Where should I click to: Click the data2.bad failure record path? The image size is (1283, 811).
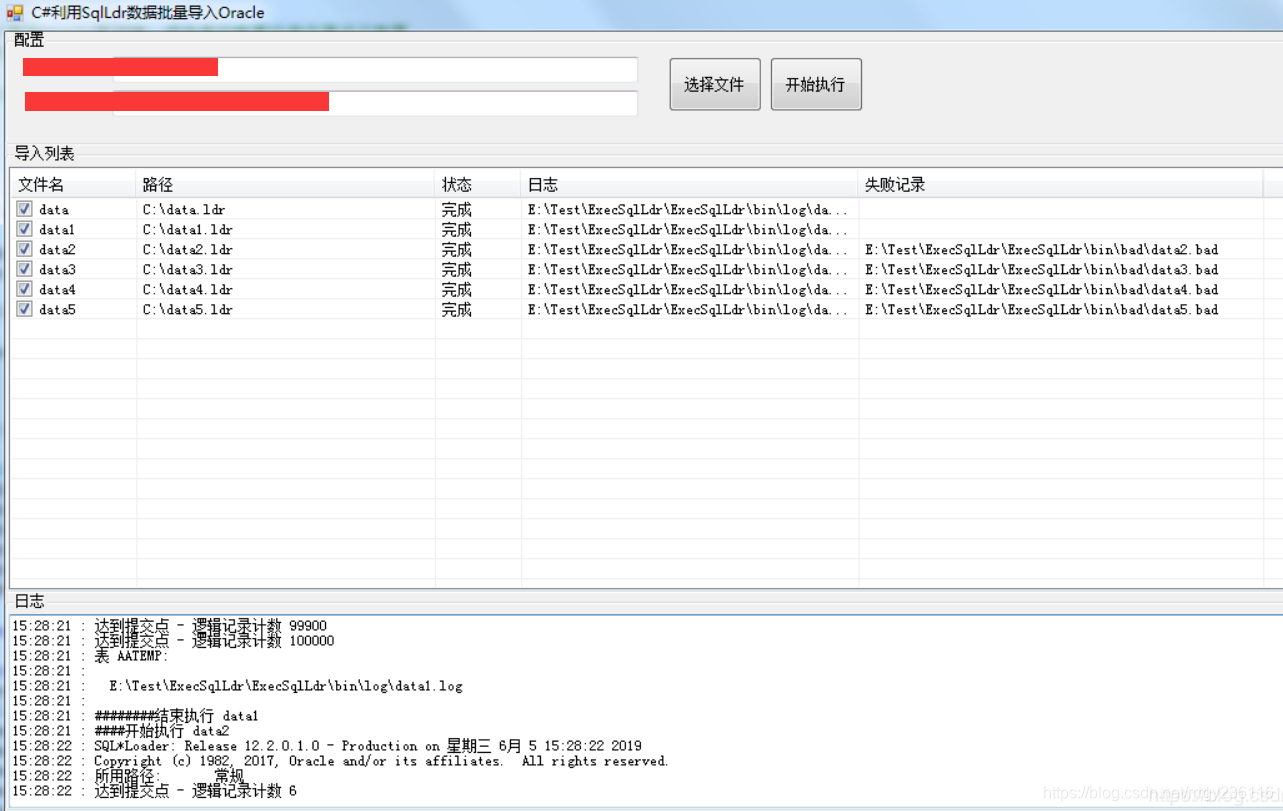click(x=1042, y=250)
